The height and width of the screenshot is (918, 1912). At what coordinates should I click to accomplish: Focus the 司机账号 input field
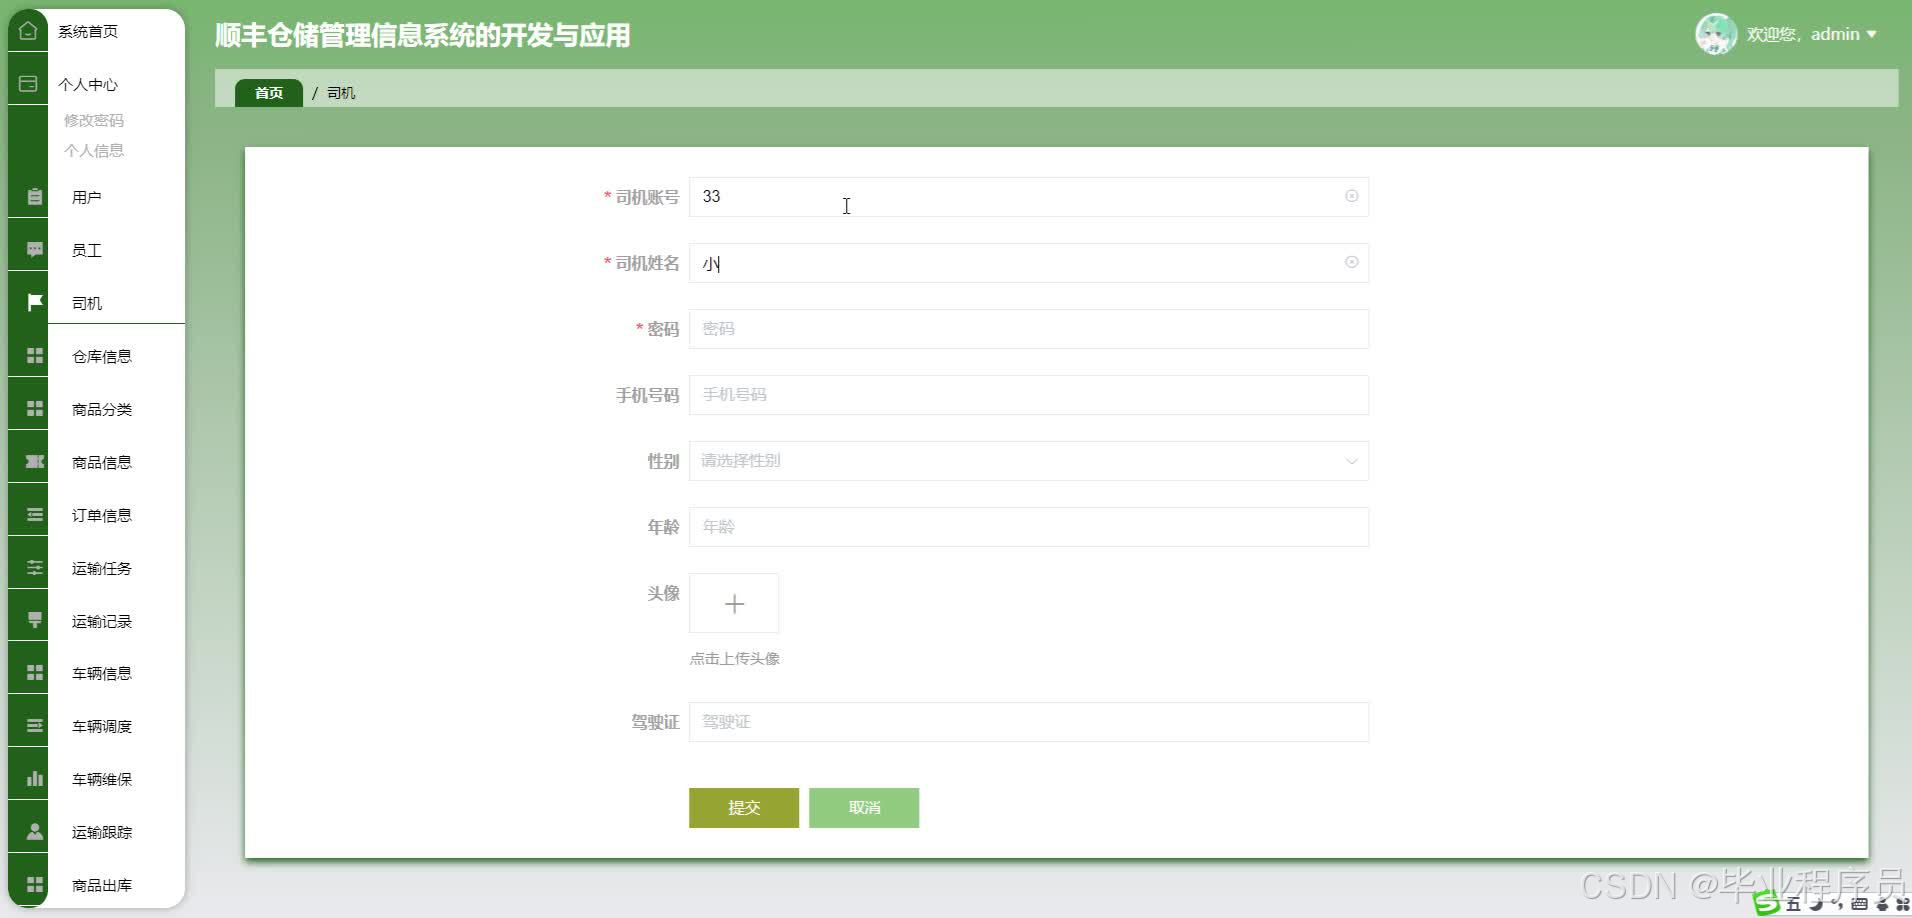(1028, 197)
